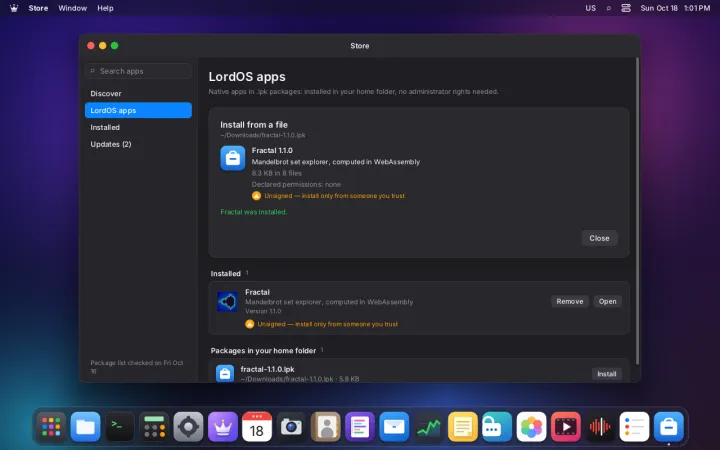Open the Reminders list icon in dock
This screenshot has height=450, width=720.
click(634, 427)
